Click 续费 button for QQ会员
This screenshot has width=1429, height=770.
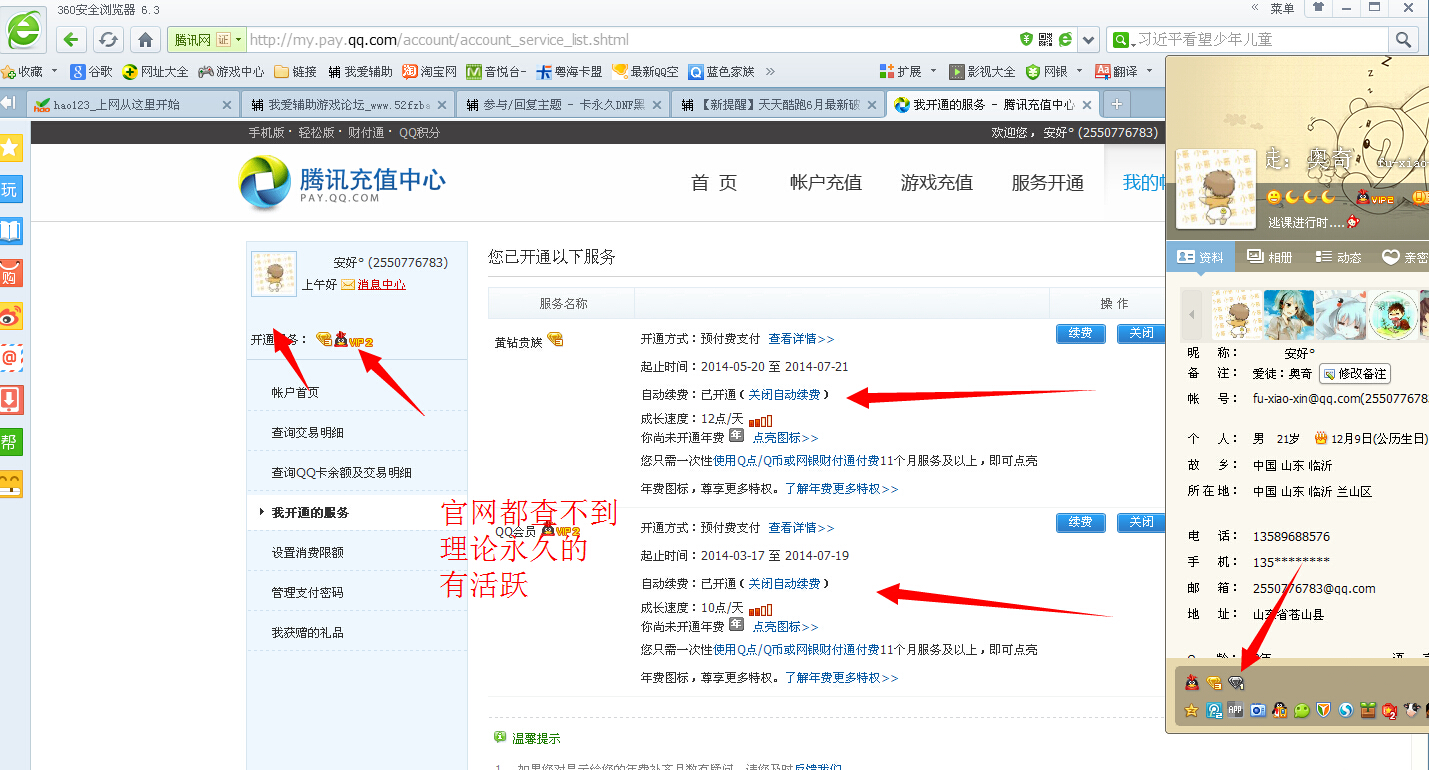(x=1081, y=523)
